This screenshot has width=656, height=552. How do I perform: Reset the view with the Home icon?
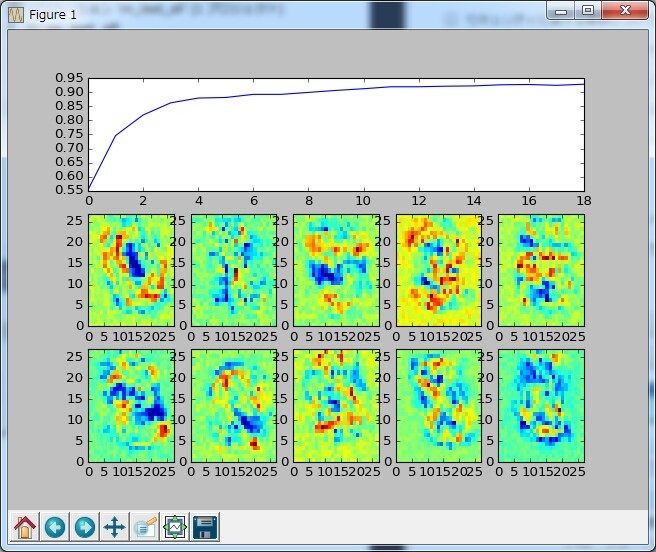pyautogui.click(x=25, y=526)
